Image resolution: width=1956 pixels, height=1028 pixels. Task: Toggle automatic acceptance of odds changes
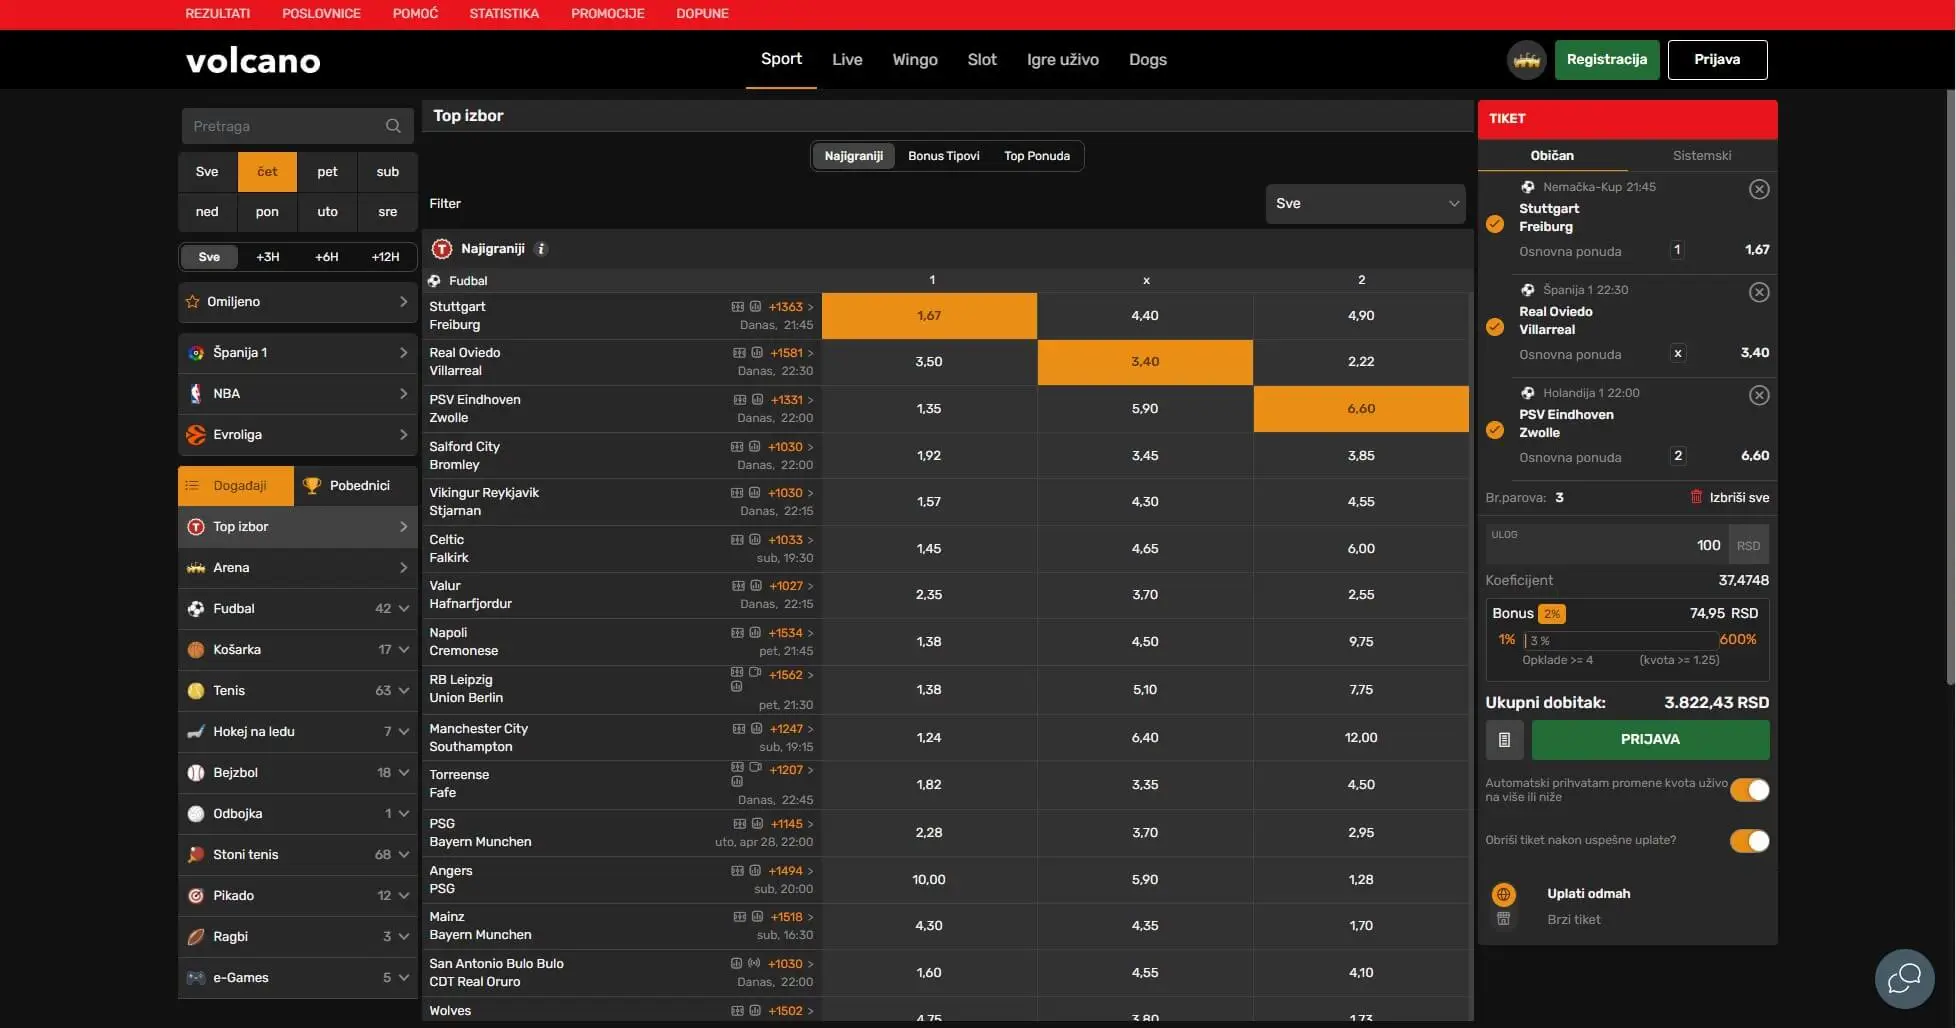1749,790
